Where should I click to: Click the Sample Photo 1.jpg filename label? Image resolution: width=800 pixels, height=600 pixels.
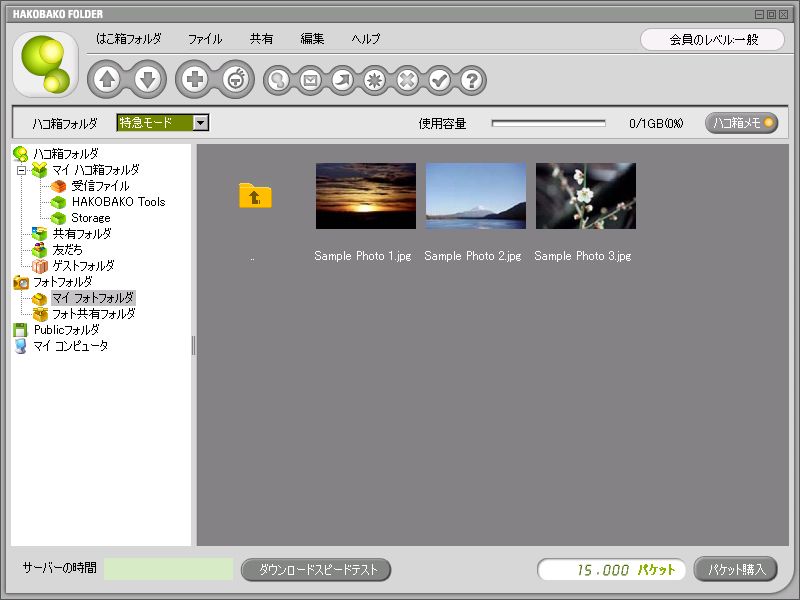pos(363,256)
